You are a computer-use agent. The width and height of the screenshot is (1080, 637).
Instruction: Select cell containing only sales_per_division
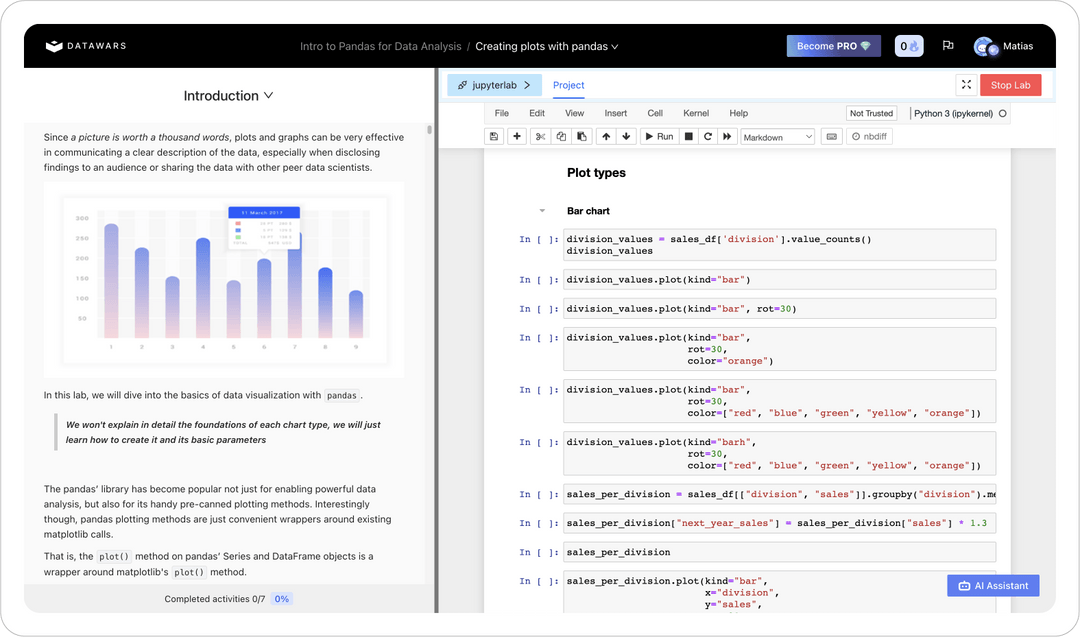pyautogui.click(x=779, y=552)
